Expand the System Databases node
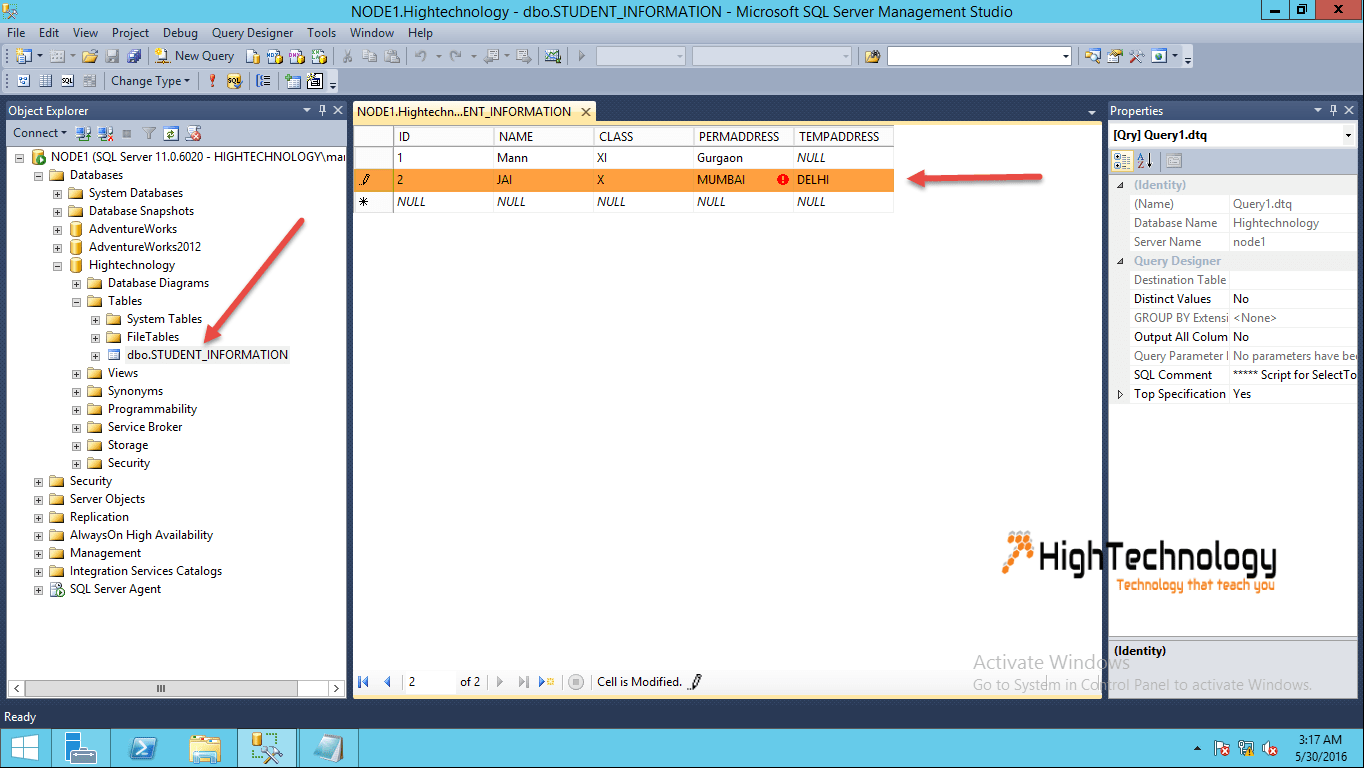 58,193
